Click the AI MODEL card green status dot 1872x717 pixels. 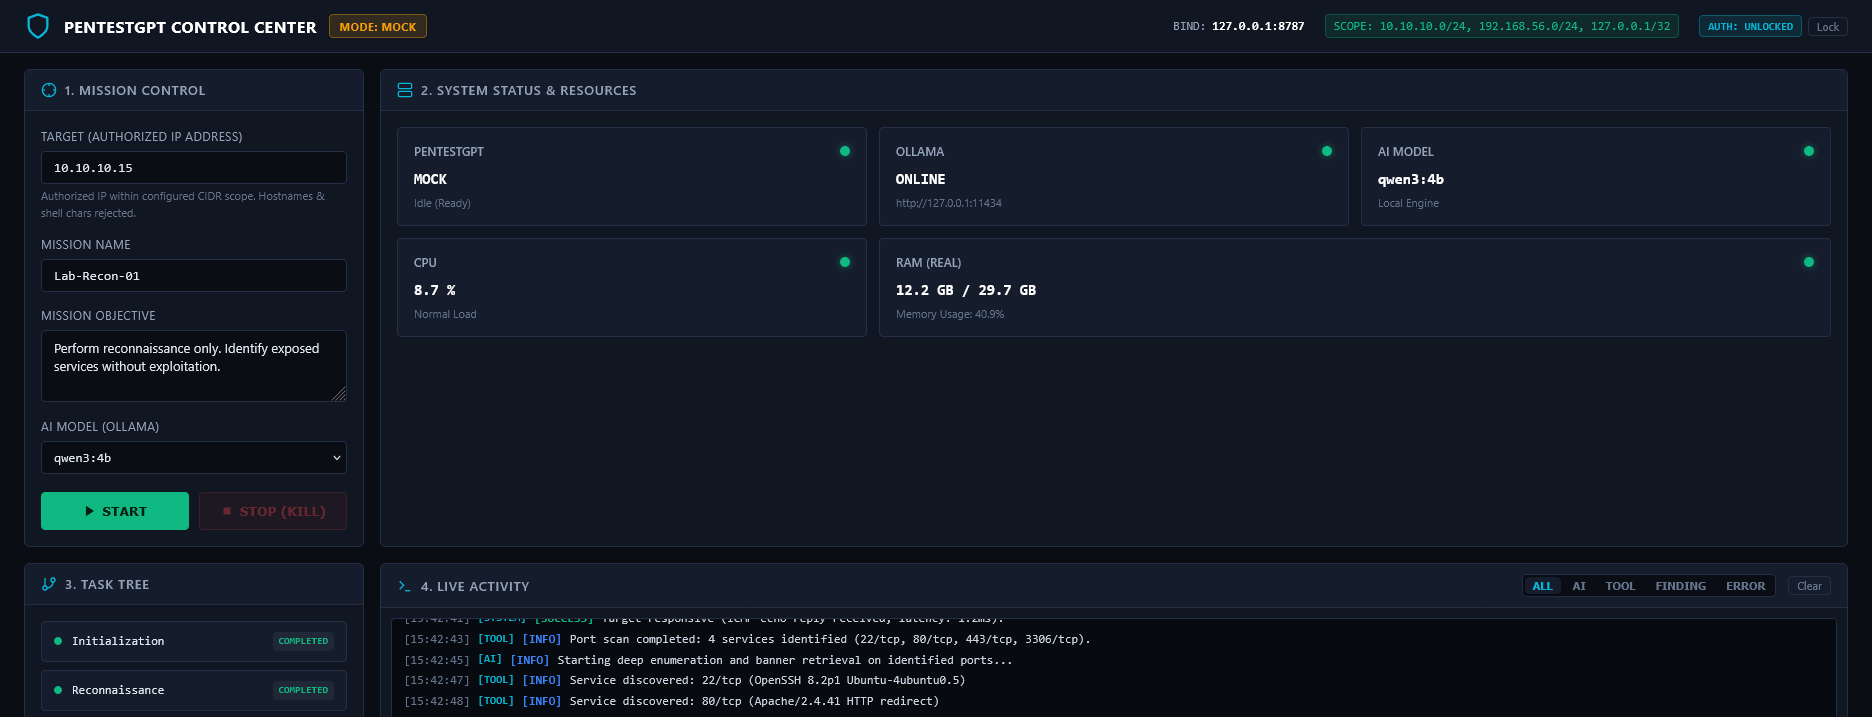tap(1809, 151)
